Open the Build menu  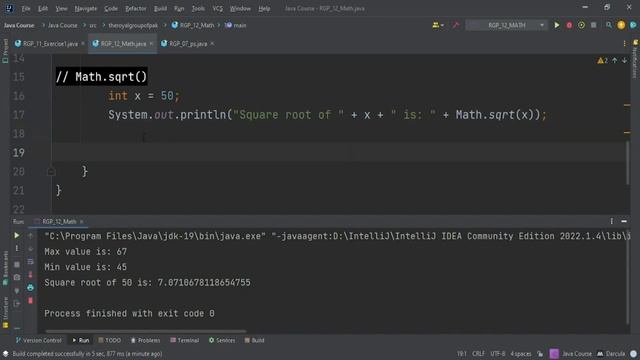click(160, 8)
